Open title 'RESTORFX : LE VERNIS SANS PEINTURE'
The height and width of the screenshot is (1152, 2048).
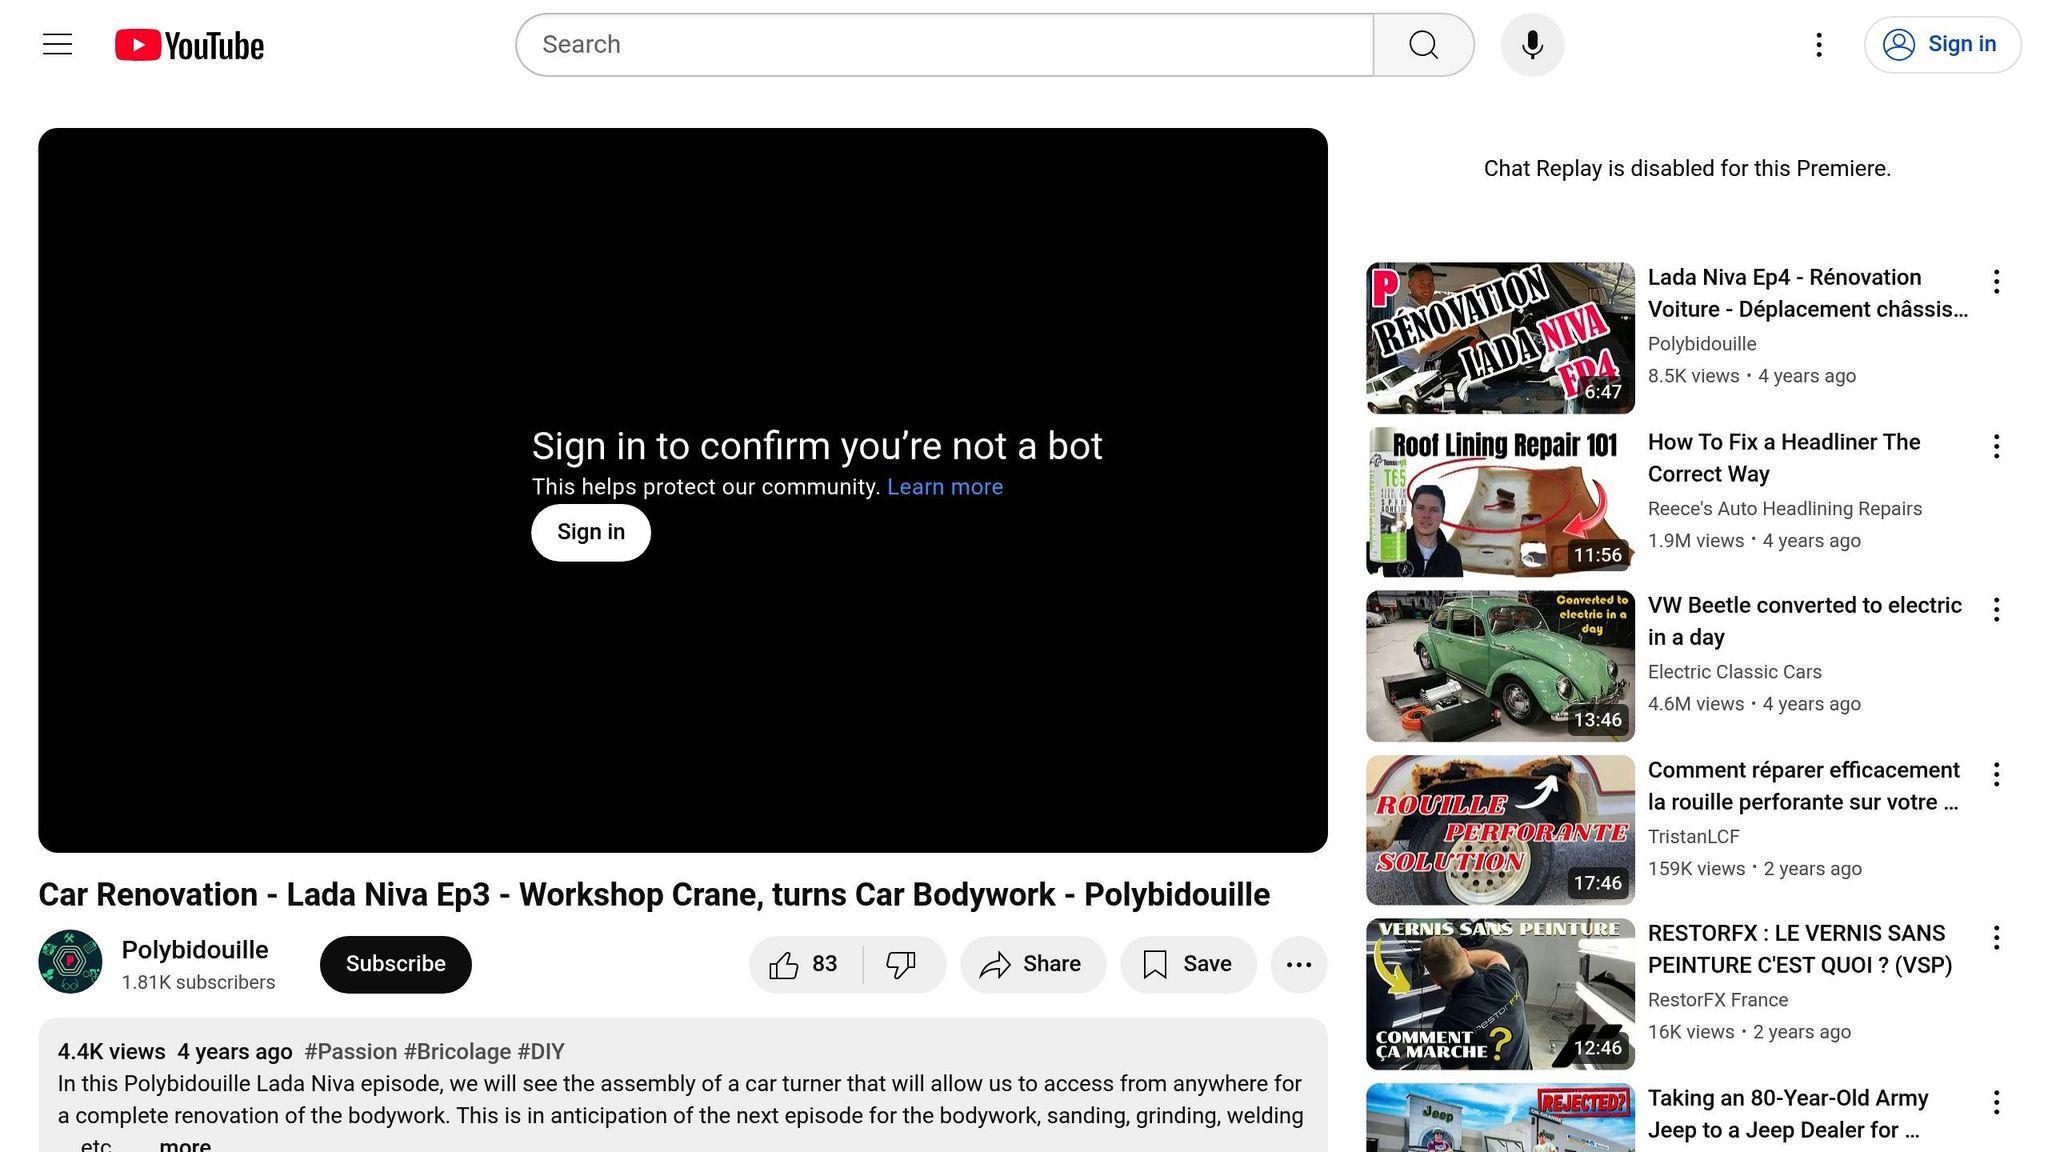coord(1800,949)
